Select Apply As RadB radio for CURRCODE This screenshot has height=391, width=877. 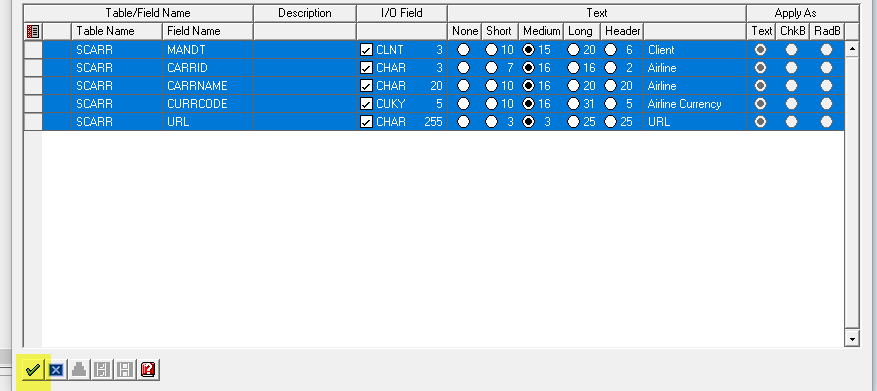click(826, 103)
